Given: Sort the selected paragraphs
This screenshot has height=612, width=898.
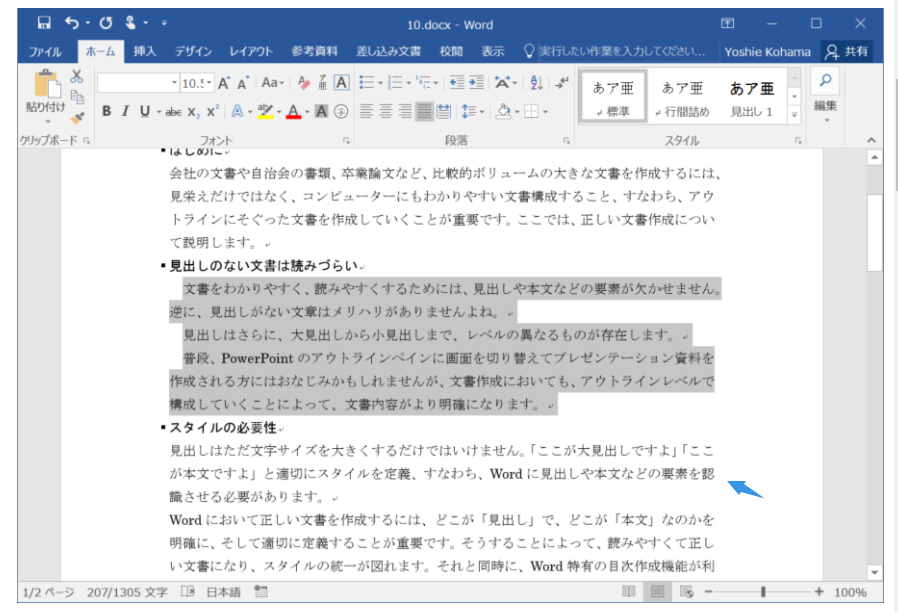Looking at the screenshot, I should click(x=536, y=83).
